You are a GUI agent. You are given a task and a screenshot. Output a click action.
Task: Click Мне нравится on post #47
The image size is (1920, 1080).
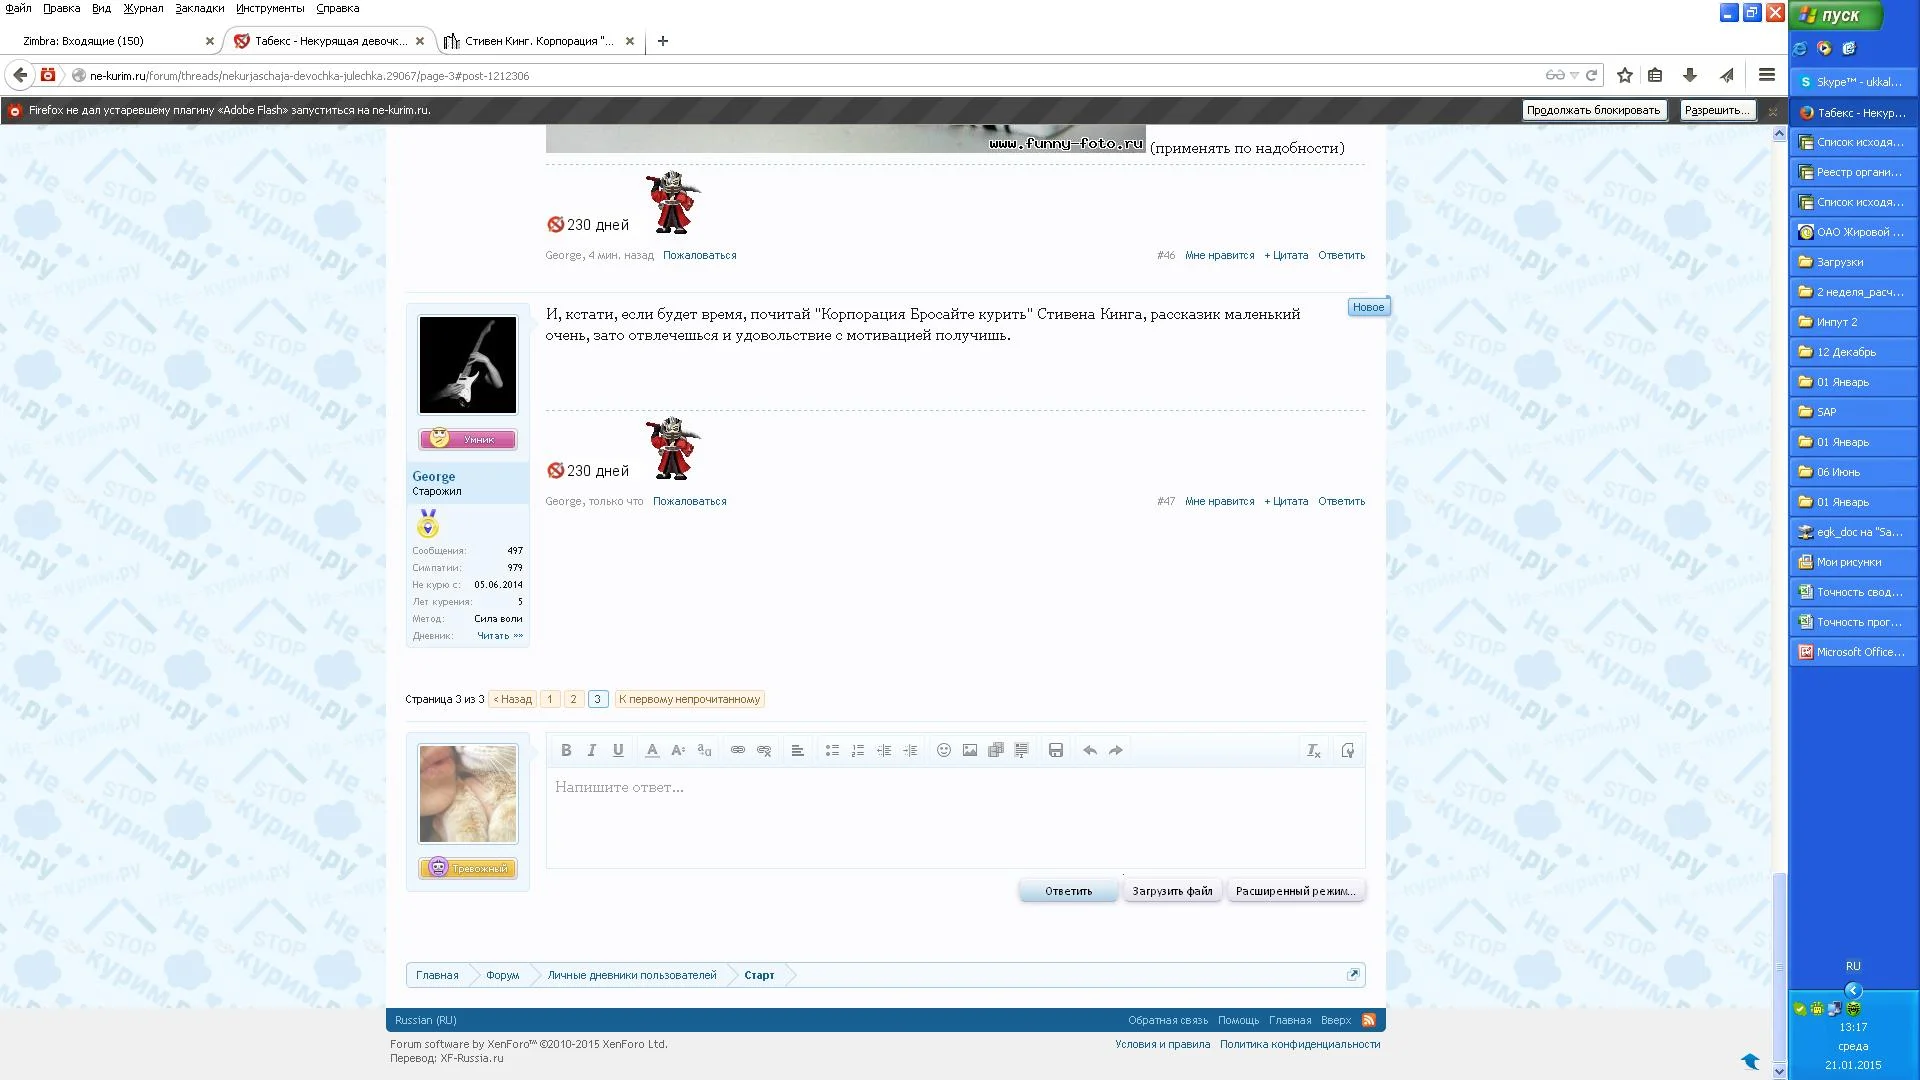coord(1219,502)
